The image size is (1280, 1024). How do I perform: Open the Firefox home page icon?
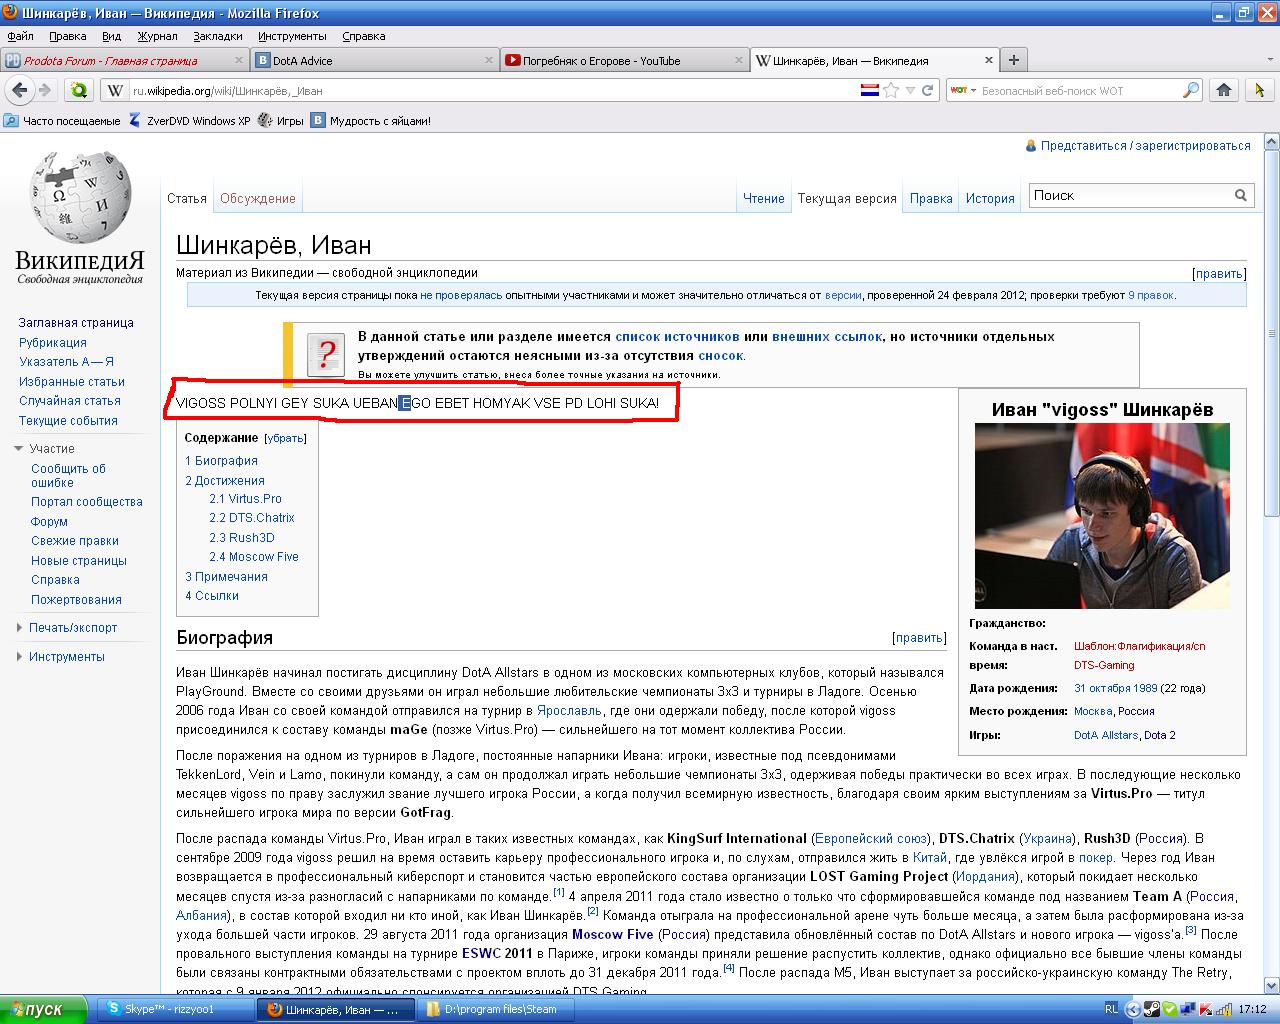coord(1223,90)
